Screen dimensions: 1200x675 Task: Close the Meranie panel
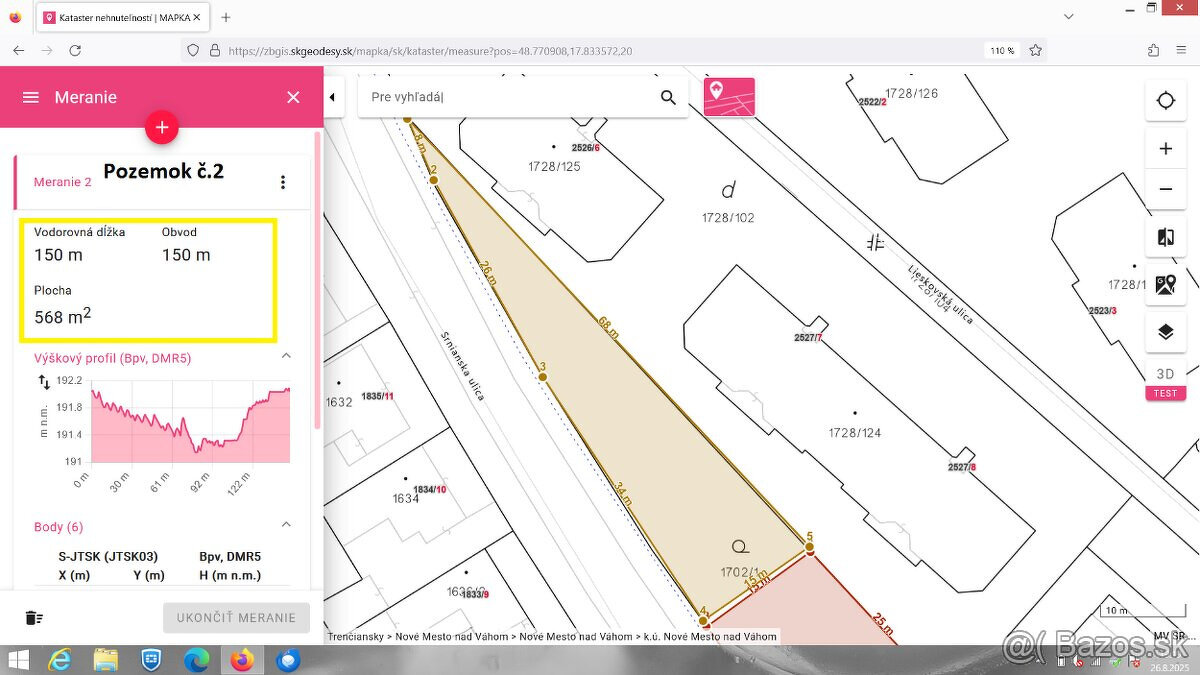(x=293, y=97)
